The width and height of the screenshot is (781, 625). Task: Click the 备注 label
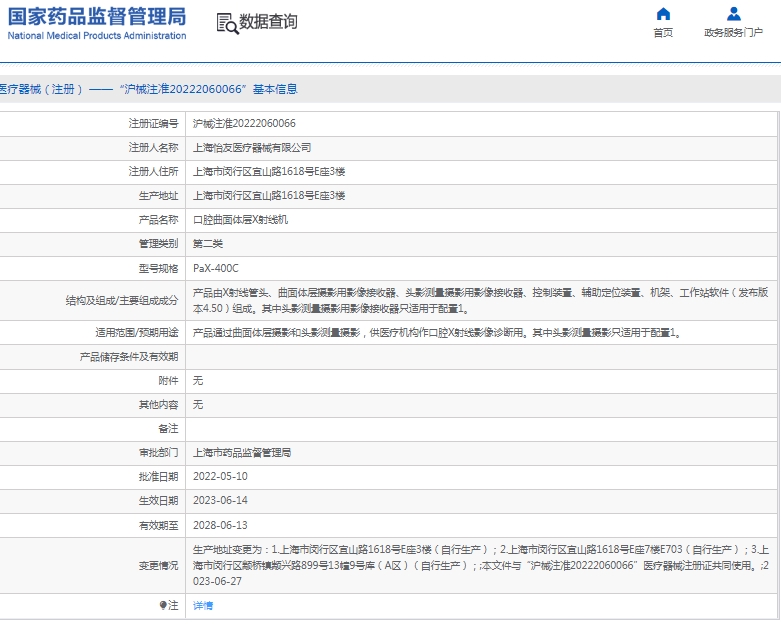[168, 428]
